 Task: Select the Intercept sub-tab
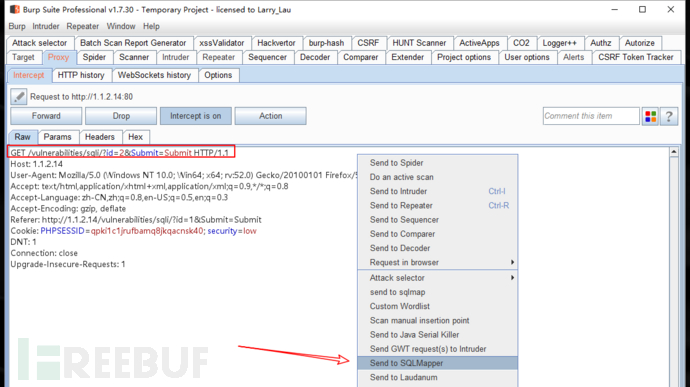pyautogui.click(x=29, y=75)
